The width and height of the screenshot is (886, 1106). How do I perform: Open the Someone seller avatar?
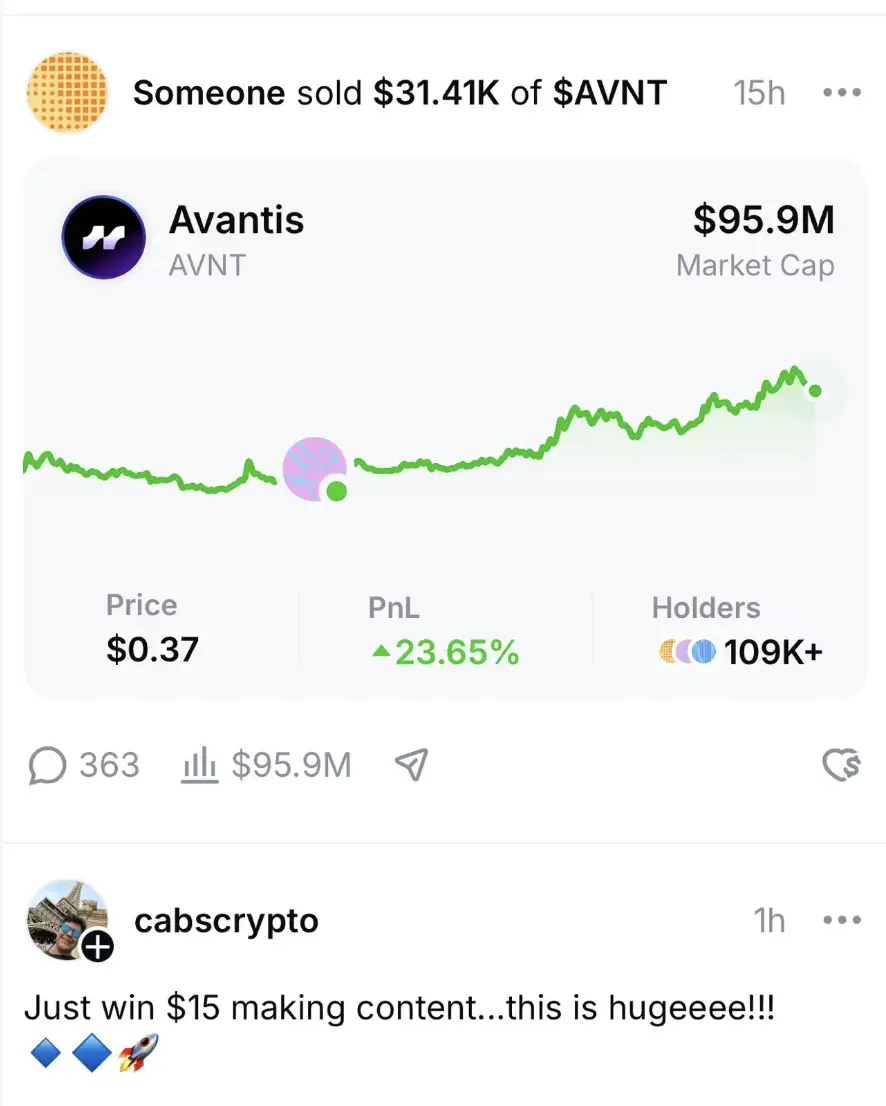tap(66, 93)
